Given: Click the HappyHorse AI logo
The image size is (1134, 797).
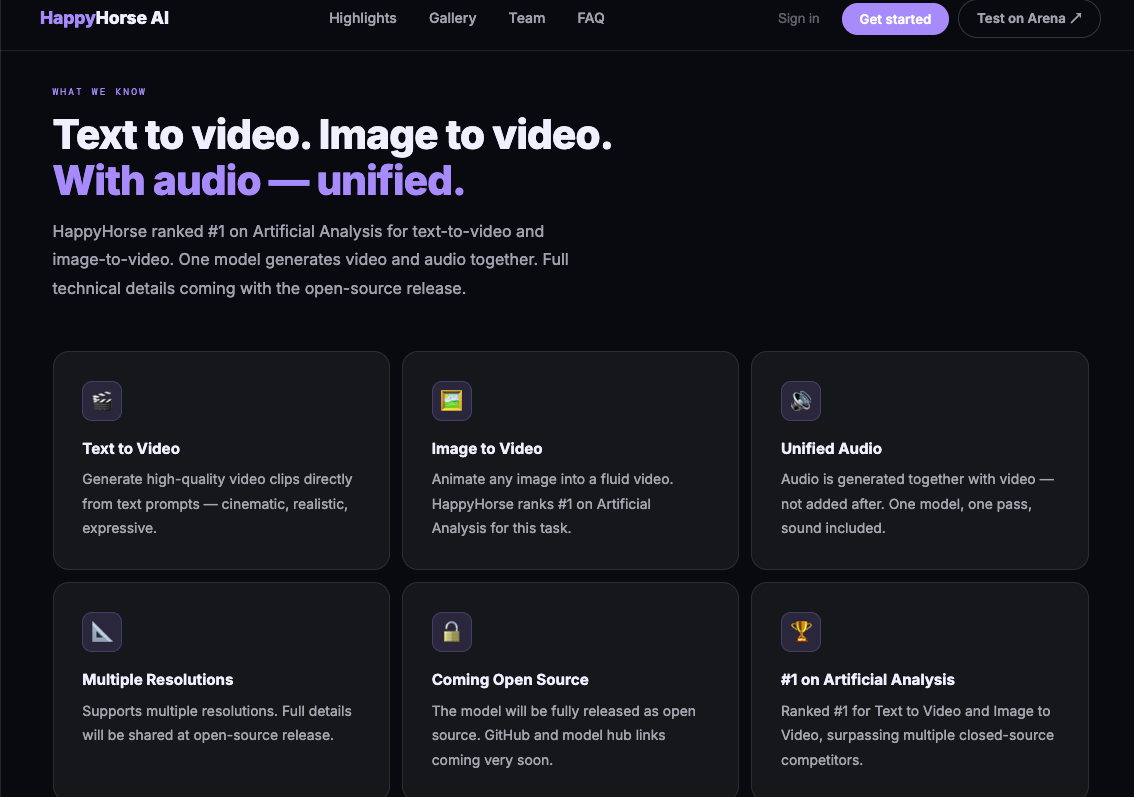Looking at the screenshot, I should [x=104, y=18].
